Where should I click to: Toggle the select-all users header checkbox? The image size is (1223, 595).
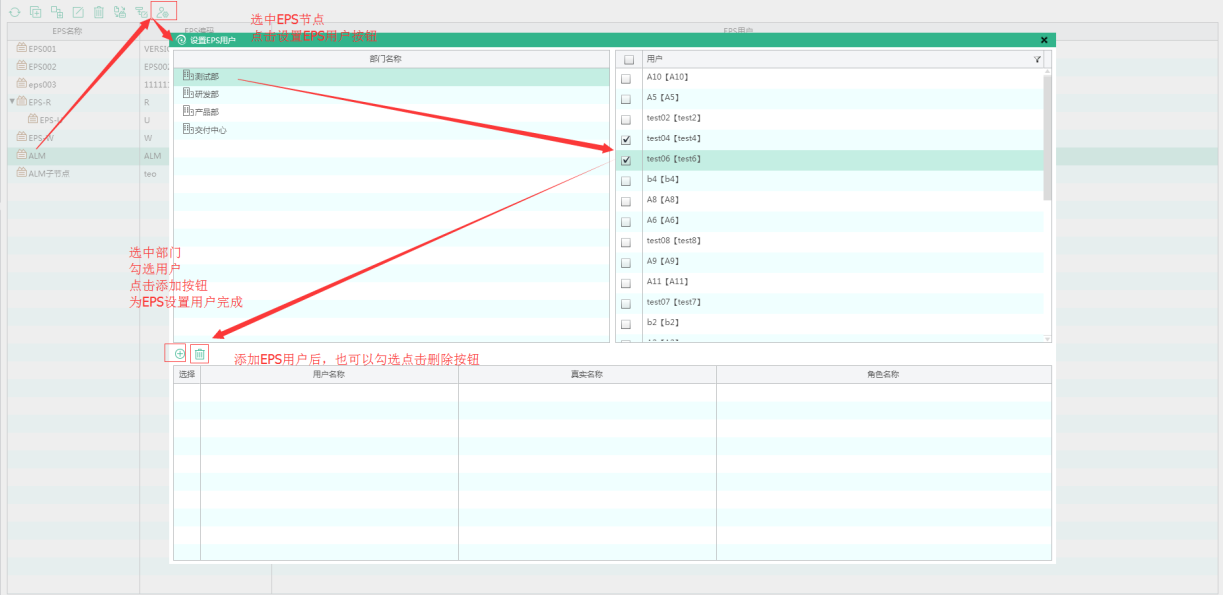(x=628, y=60)
